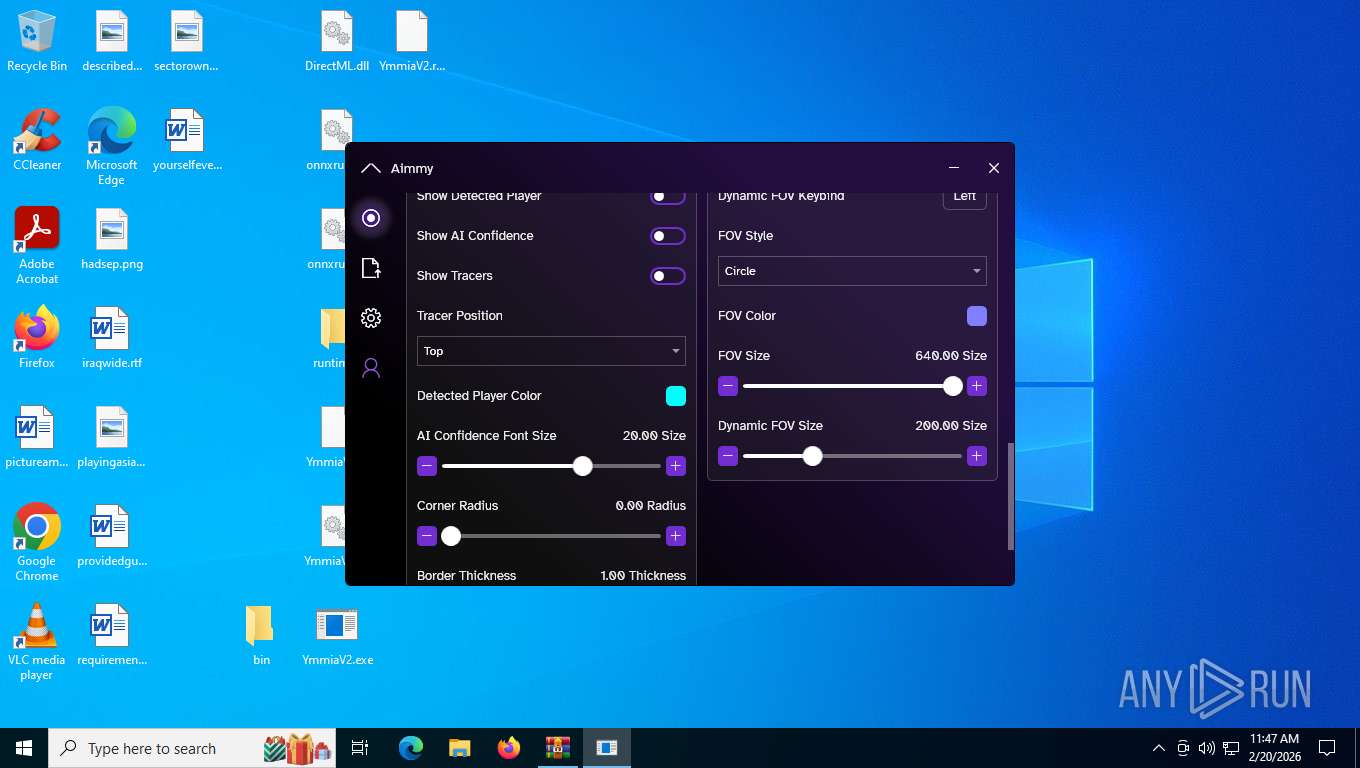The image size is (1360, 768).
Task: Pick the cyan Detected Player Color swatch
Action: [676, 396]
